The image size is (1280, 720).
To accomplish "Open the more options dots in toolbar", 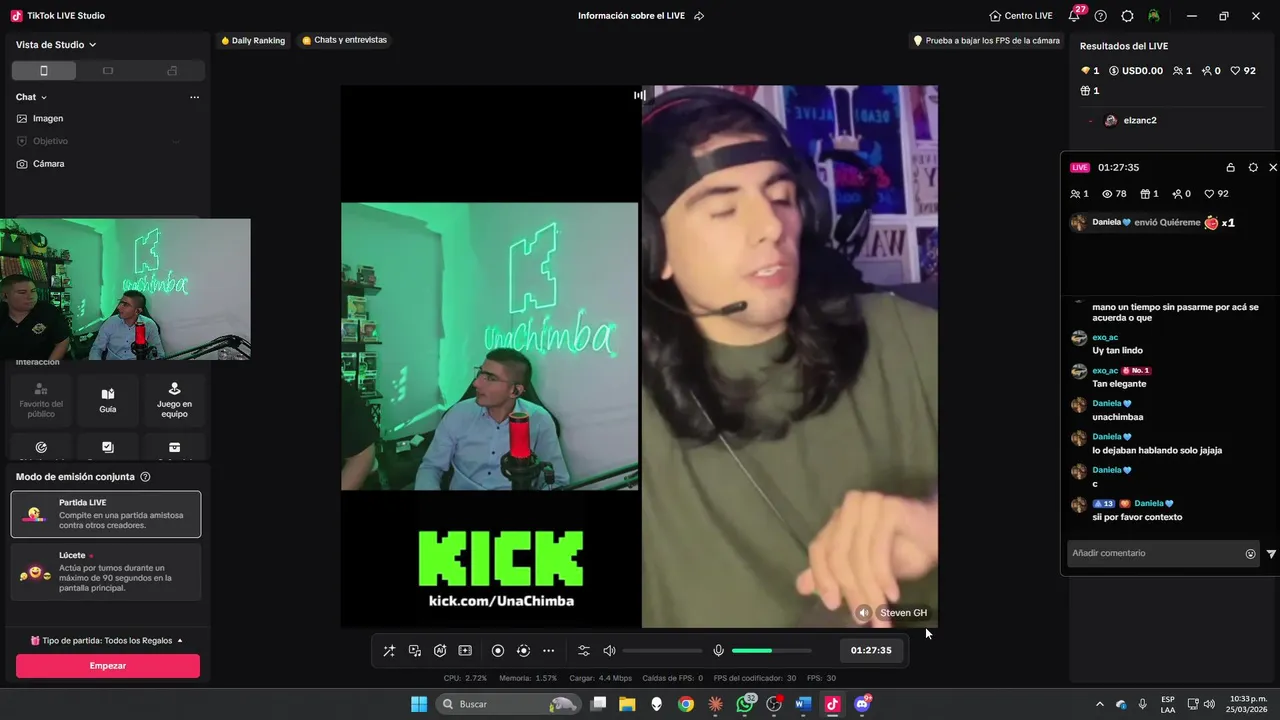I will tap(548, 651).
